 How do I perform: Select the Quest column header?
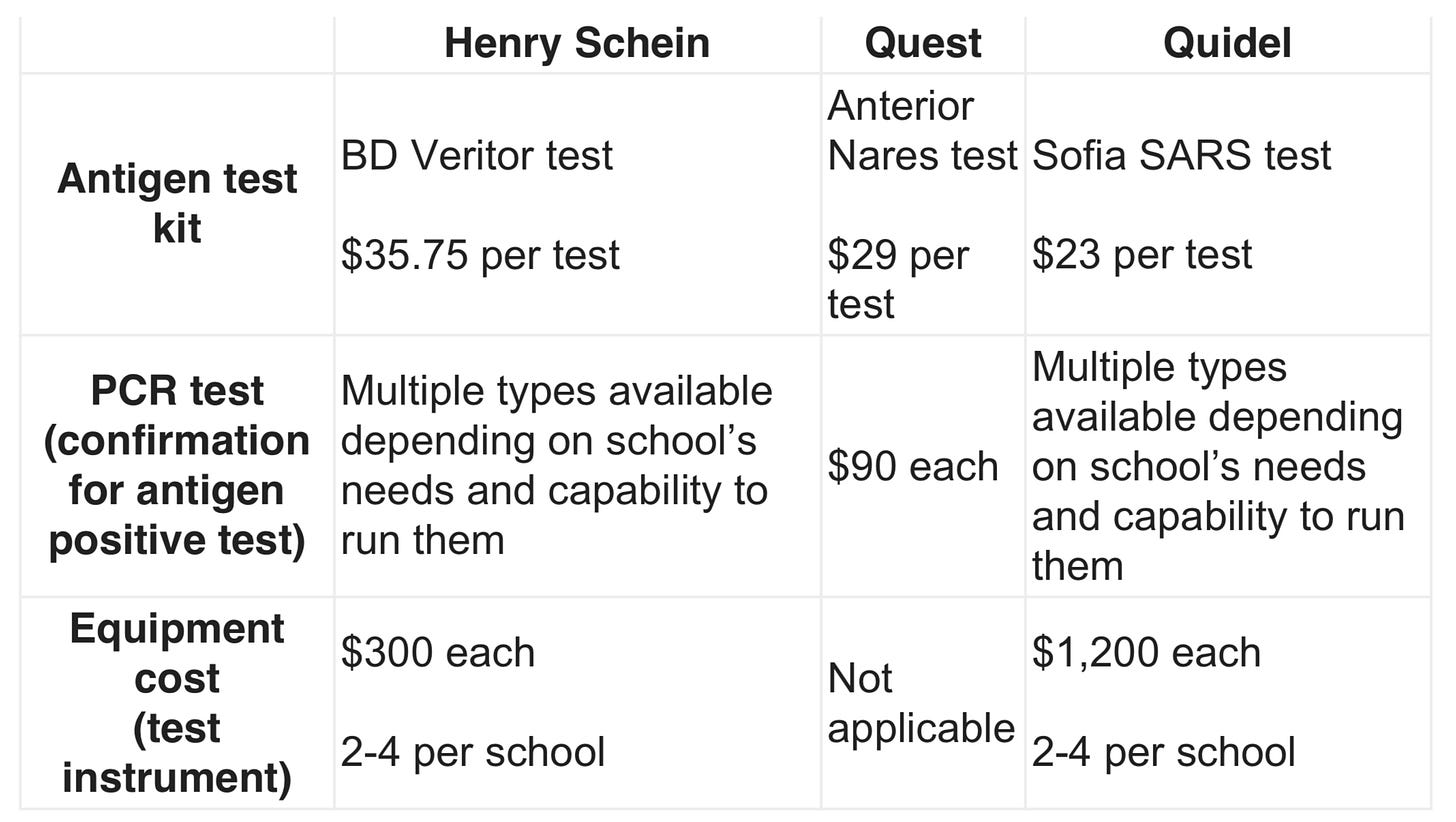(923, 43)
